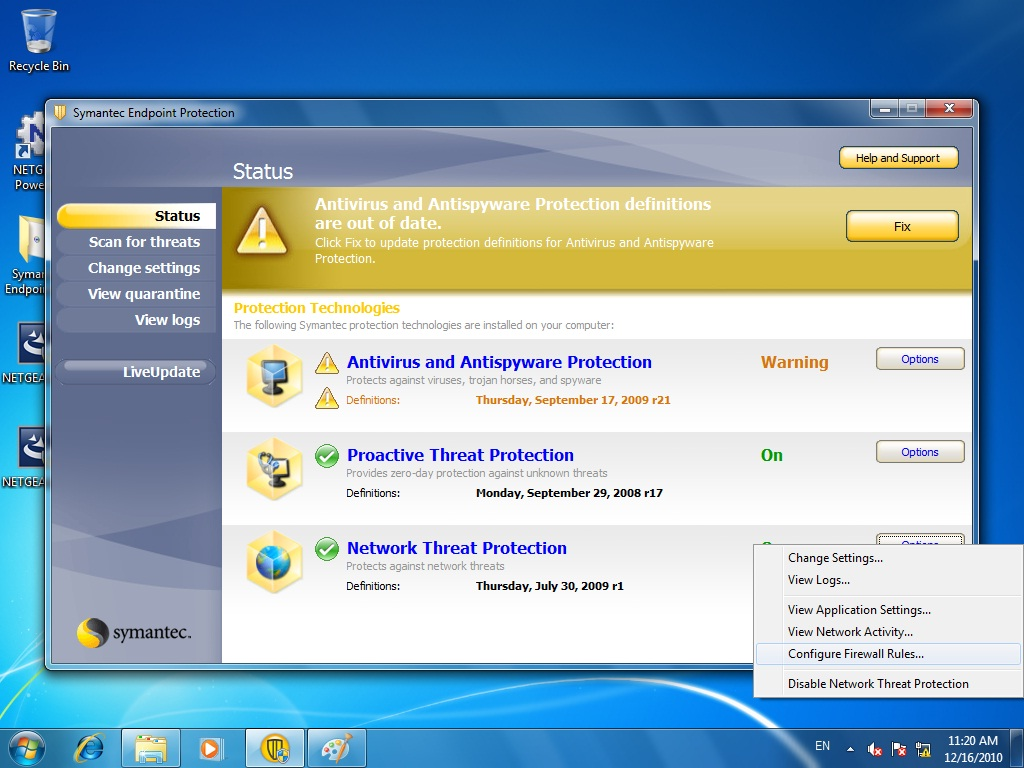Screen dimensions: 1024x768
Task: Choose Change Settings... in context menu
Action: [x=888, y=558]
